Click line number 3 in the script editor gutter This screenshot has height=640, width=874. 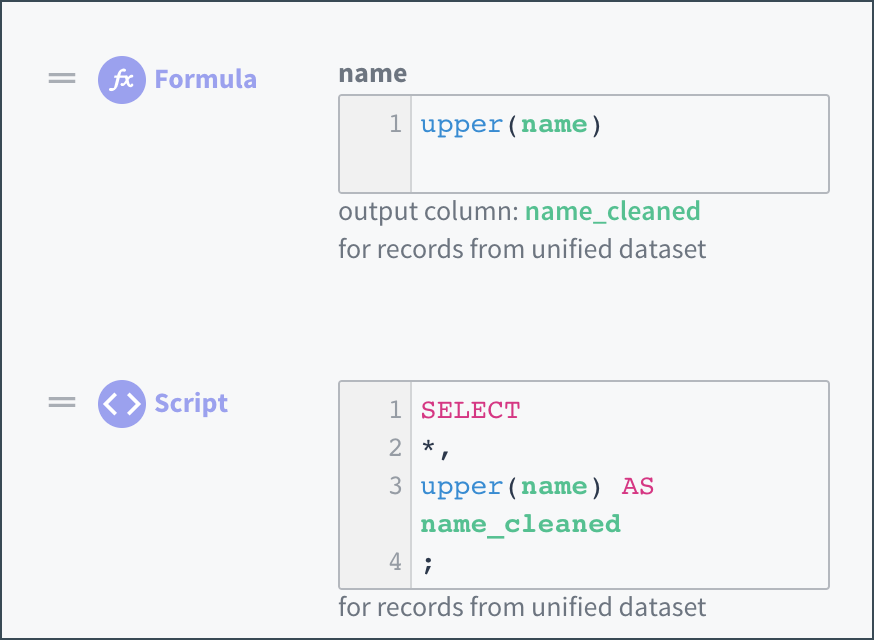pyautogui.click(x=395, y=486)
